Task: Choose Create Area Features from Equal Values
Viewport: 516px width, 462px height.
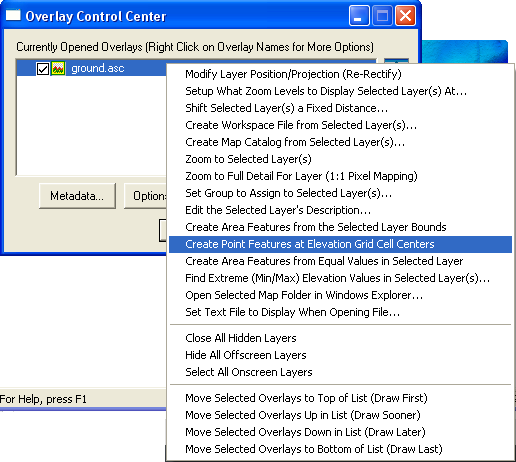Action: coord(340,261)
